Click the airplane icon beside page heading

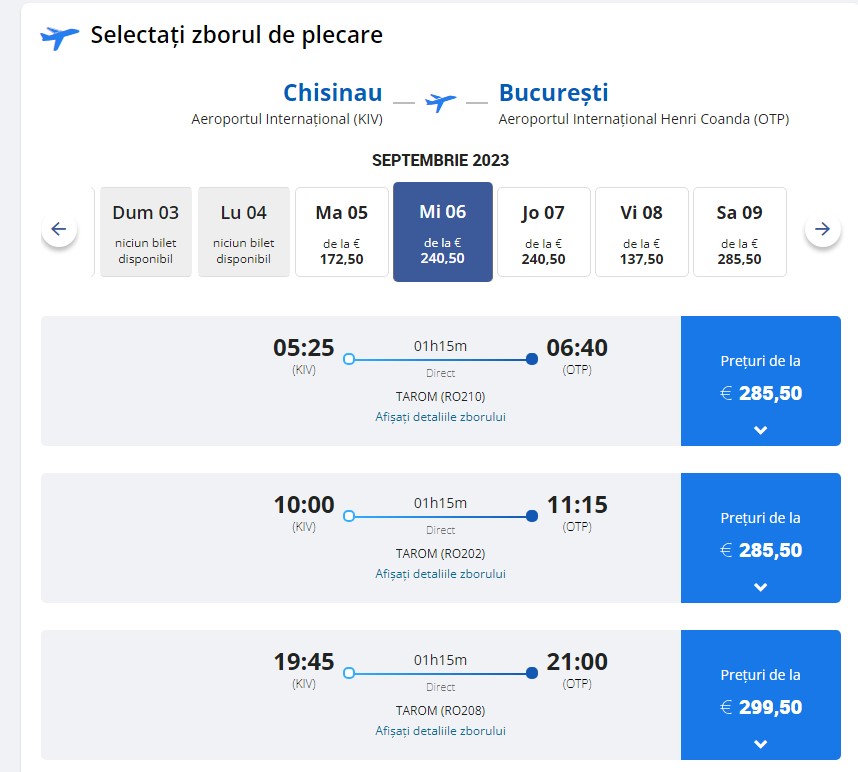pyautogui.click(x=59, y=37)
